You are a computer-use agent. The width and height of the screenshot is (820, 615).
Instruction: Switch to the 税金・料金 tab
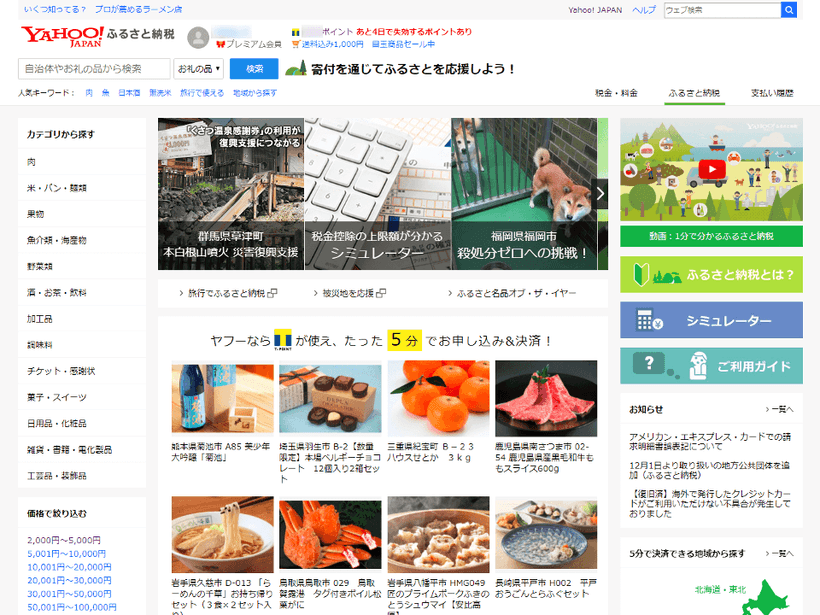click(615, 90)
